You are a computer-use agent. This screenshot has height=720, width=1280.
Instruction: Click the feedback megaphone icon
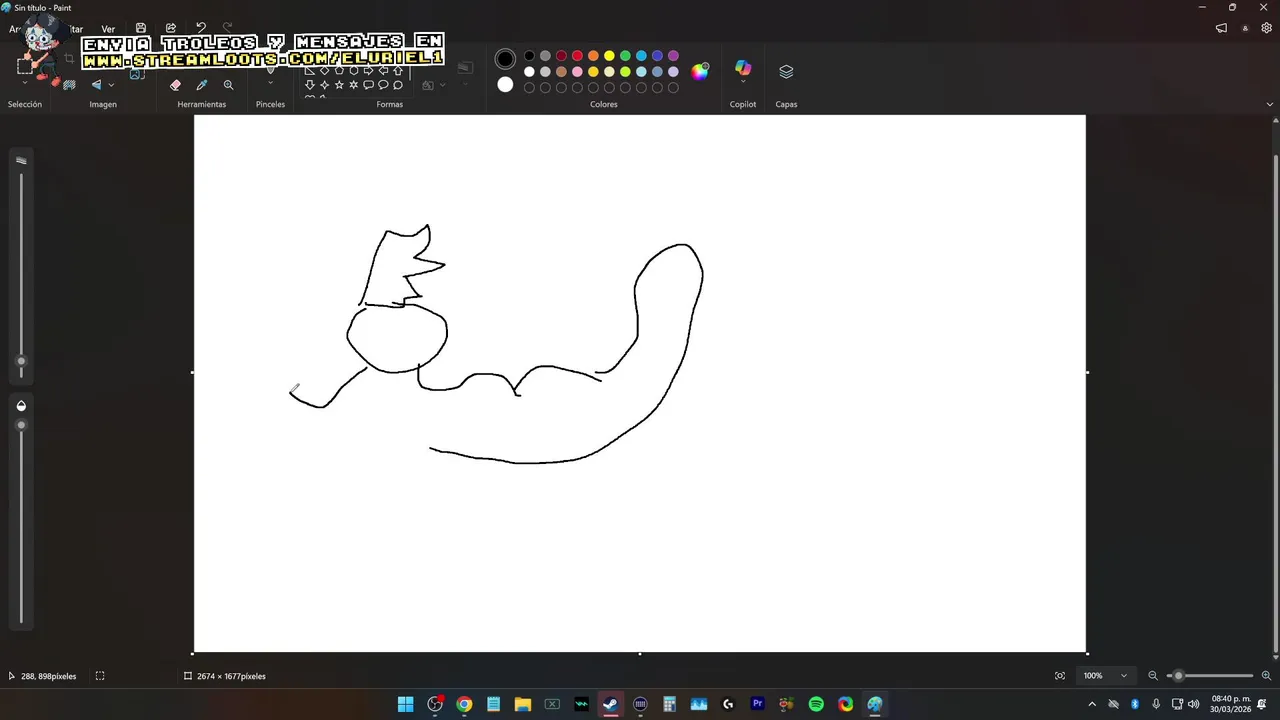pos(1221,28)
